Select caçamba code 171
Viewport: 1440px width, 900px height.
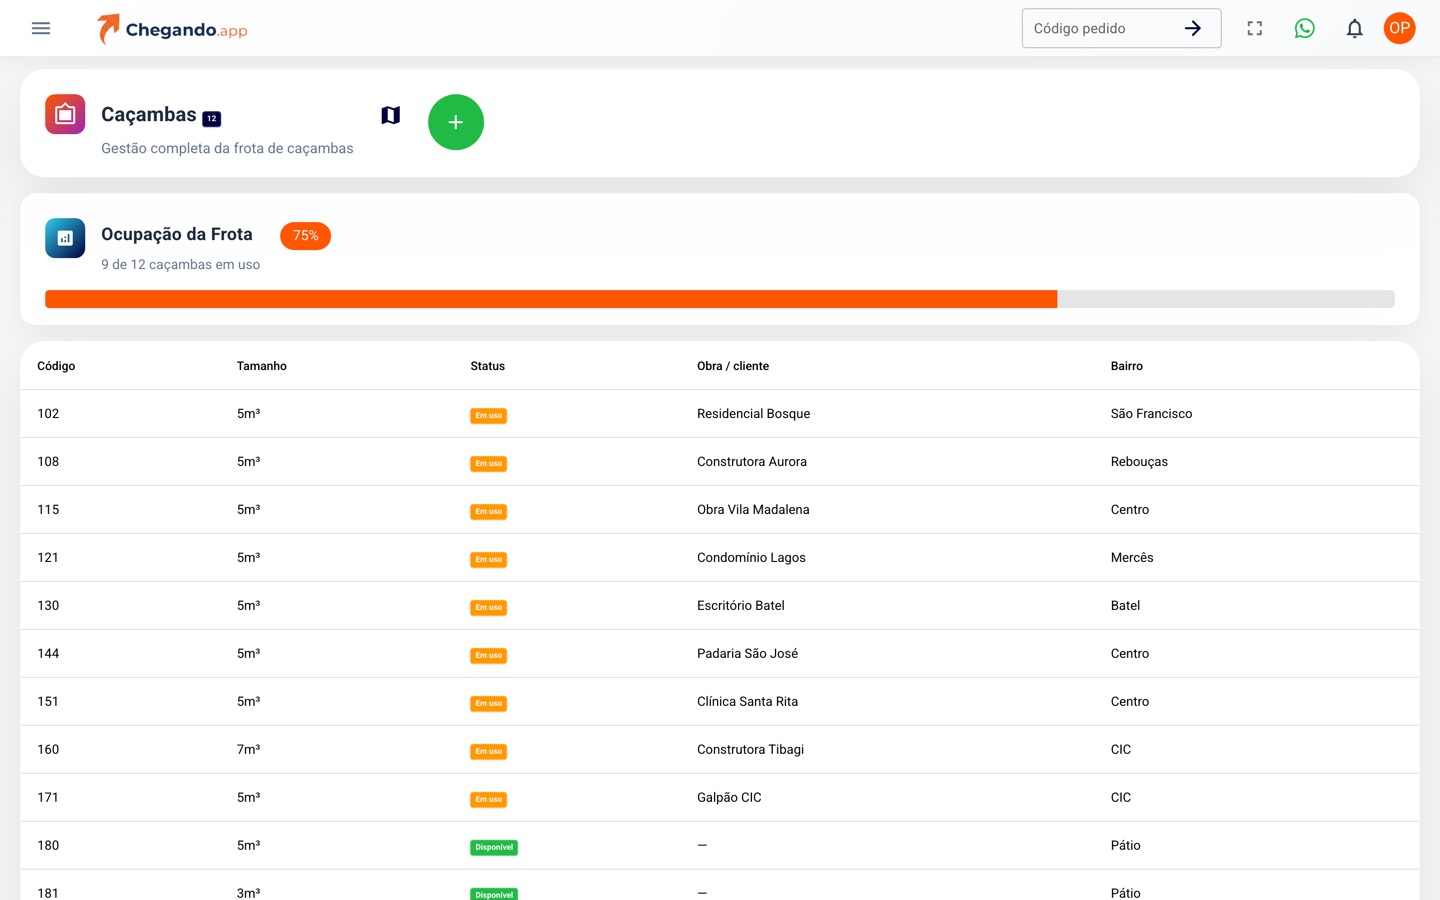coord(48,798)
